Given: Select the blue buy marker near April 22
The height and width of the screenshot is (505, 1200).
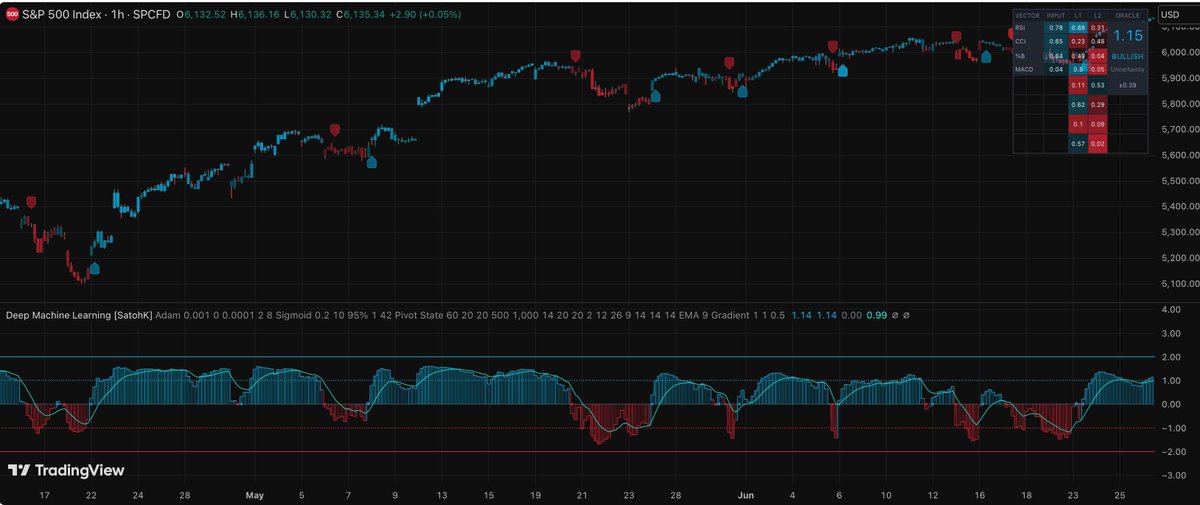Looking at the screenshot, I should click(94, 267).
